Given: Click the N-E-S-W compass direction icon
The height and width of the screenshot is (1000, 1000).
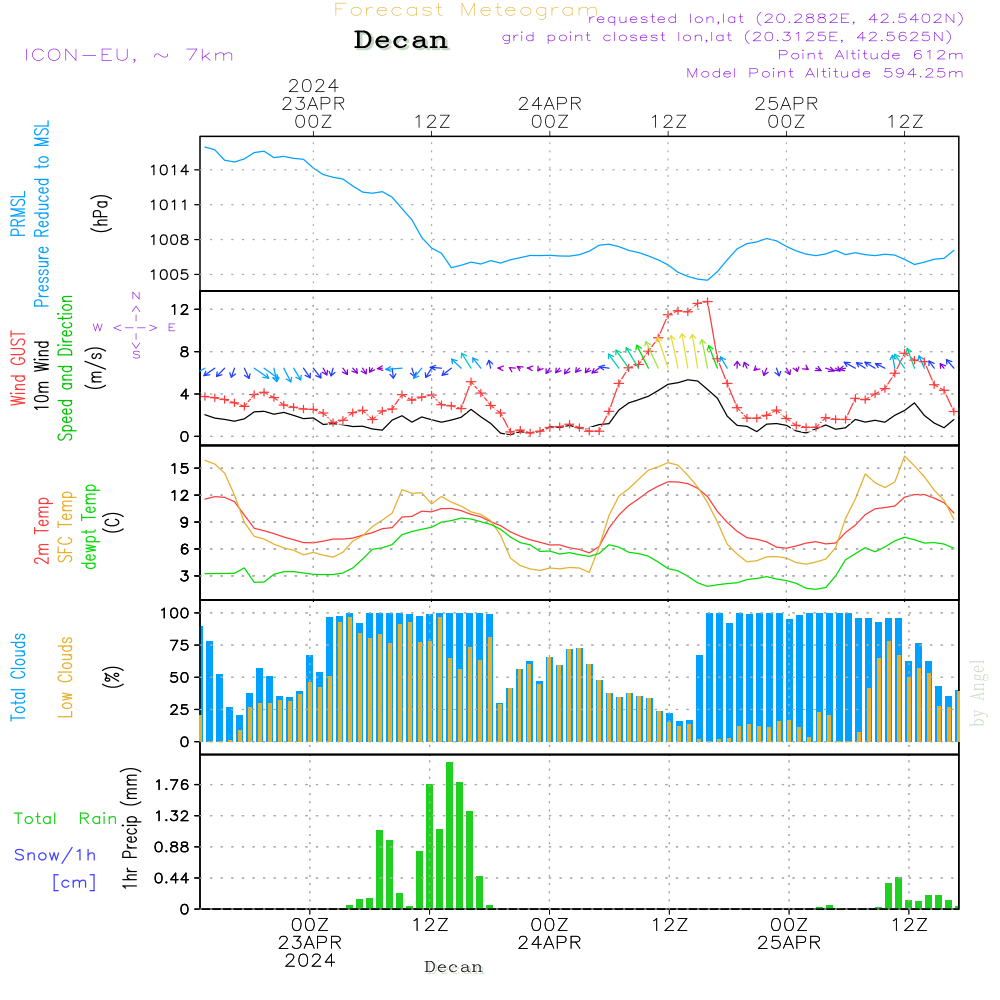Looking at the screenshot, I should 135,327.
